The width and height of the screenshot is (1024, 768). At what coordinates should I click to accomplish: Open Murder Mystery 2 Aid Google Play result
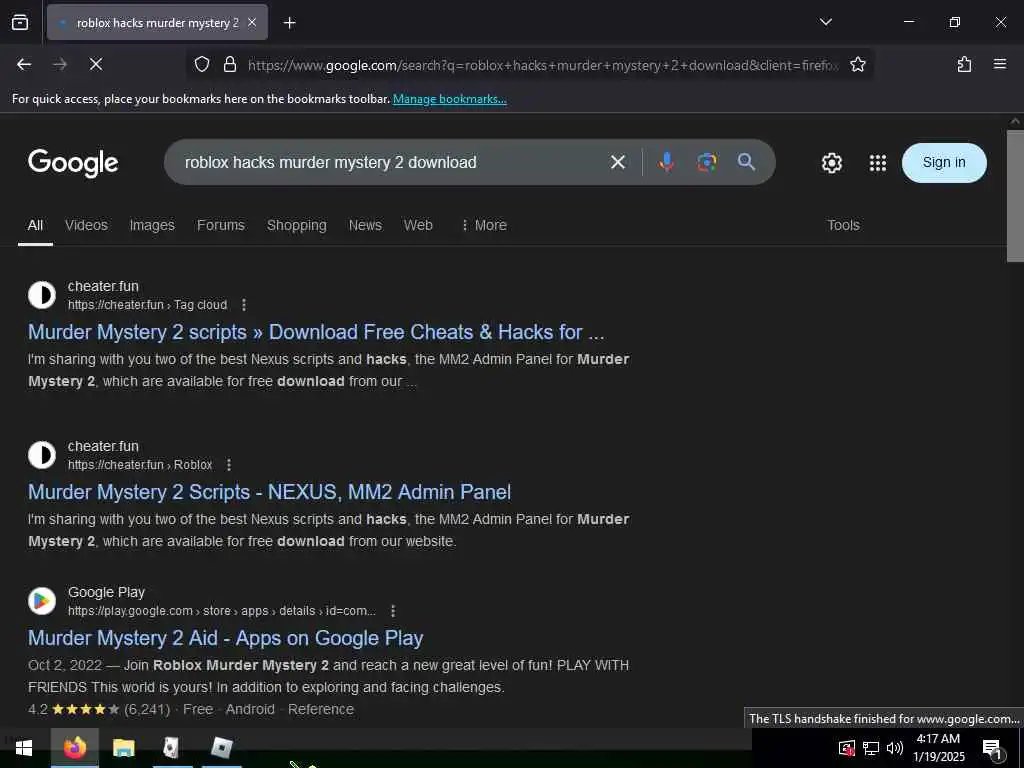[x=225, y=638]
